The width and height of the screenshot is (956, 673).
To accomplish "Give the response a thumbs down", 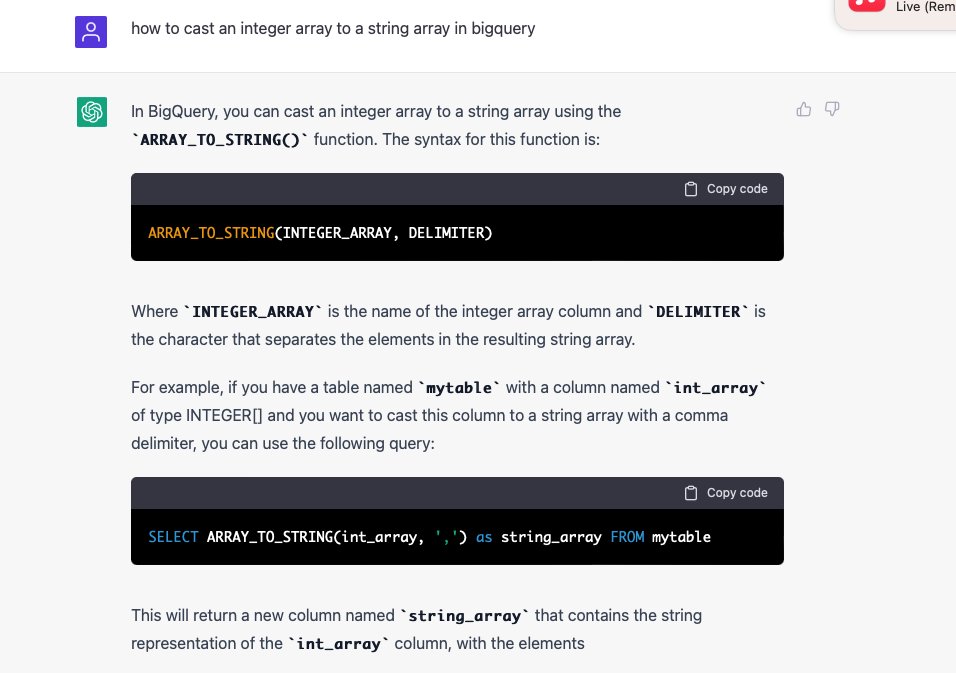I will (832, 109).
